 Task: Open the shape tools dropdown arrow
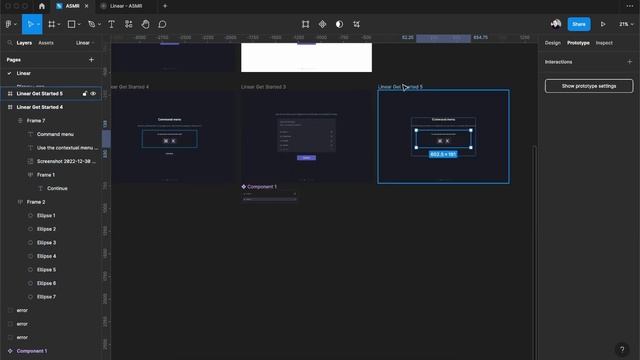(79, 24)
